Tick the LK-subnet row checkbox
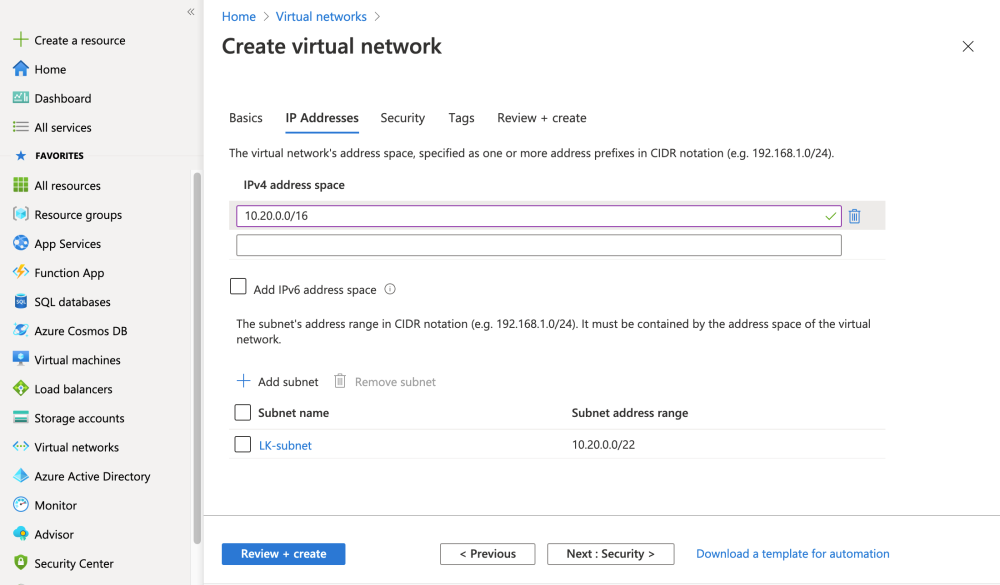The width and height of the screenshot is (1000, 585). coord(242,444)
